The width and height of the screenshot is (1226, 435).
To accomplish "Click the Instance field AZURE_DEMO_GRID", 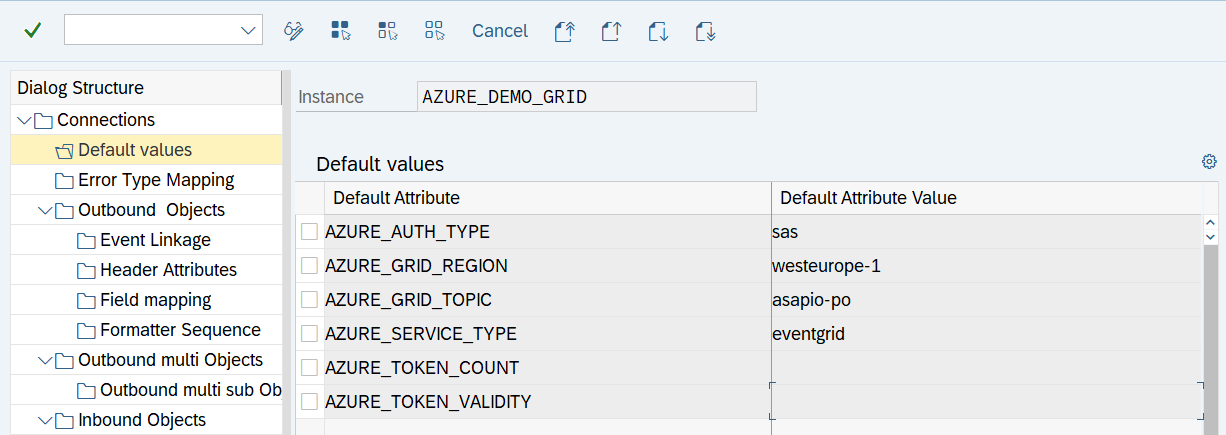I will click(587, 97).
